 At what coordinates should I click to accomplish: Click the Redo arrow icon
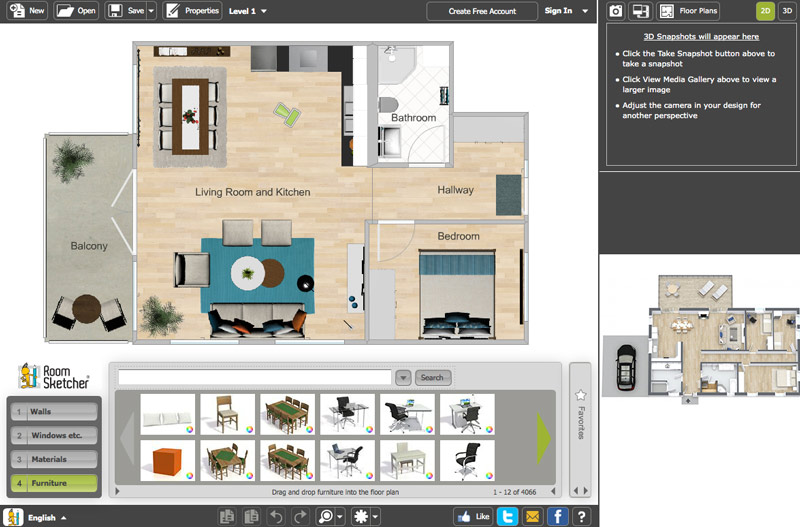tap(300, 516)
